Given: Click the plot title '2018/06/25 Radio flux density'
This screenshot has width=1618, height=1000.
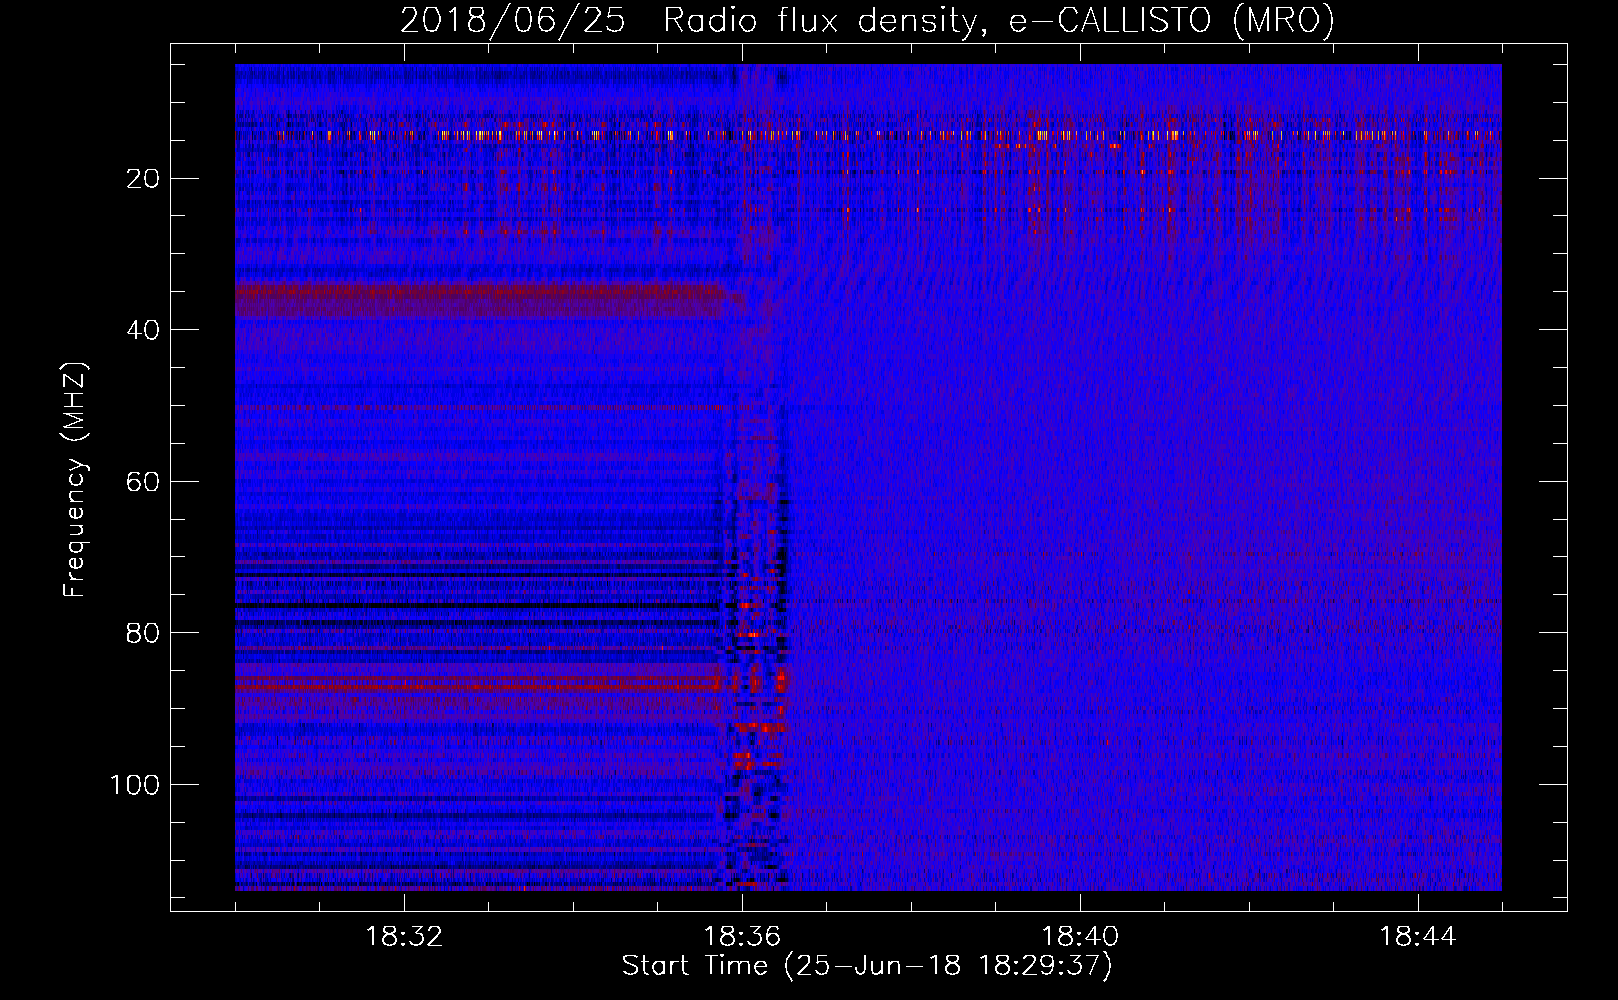Looking at the screenshot, I should 867,20.
